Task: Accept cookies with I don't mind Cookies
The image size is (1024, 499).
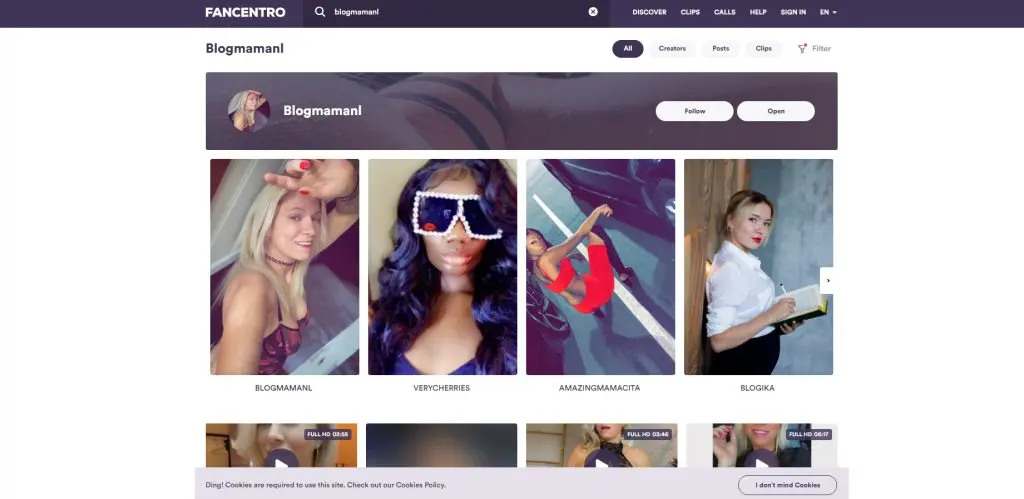Action: coord(787,485)
